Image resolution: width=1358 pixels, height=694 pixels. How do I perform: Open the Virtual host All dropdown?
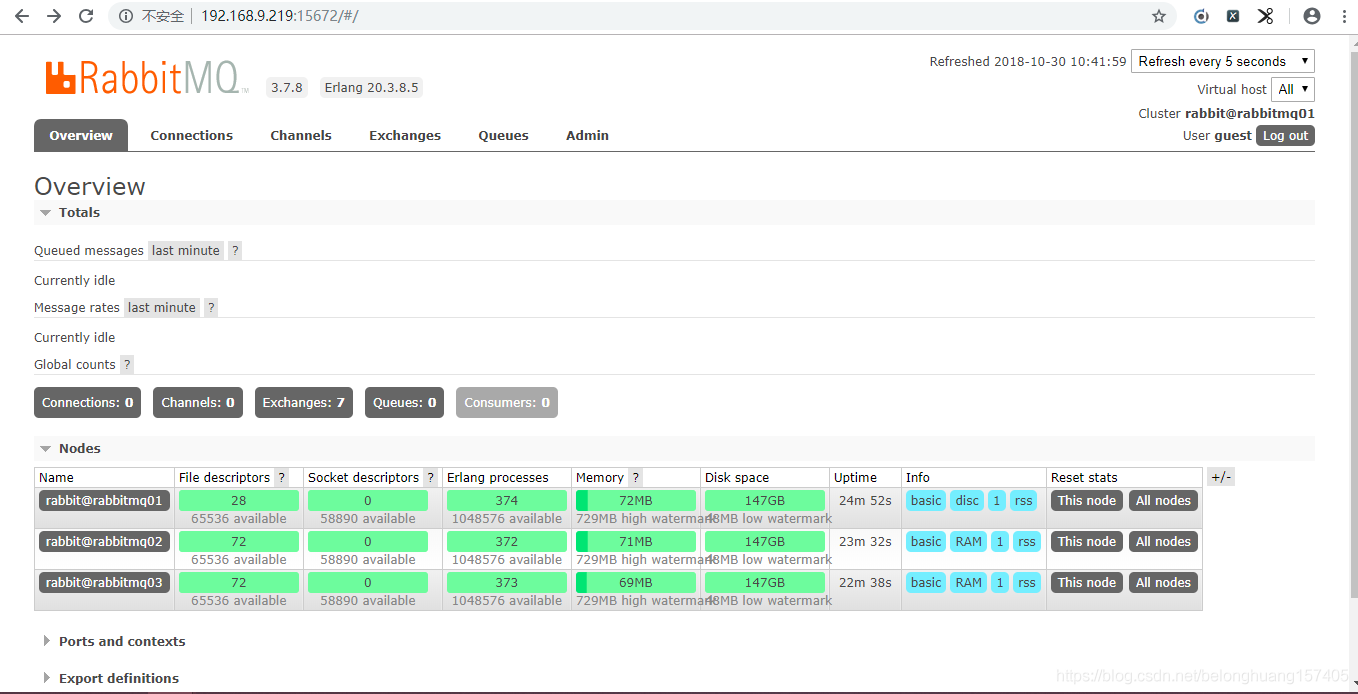pyautogui.click(x=1293, y=89)
